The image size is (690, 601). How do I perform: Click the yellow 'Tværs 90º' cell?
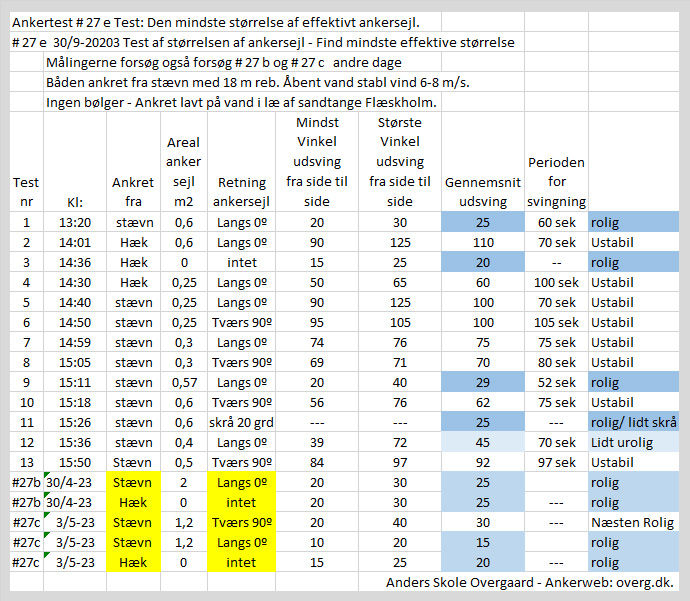[241, 522]
